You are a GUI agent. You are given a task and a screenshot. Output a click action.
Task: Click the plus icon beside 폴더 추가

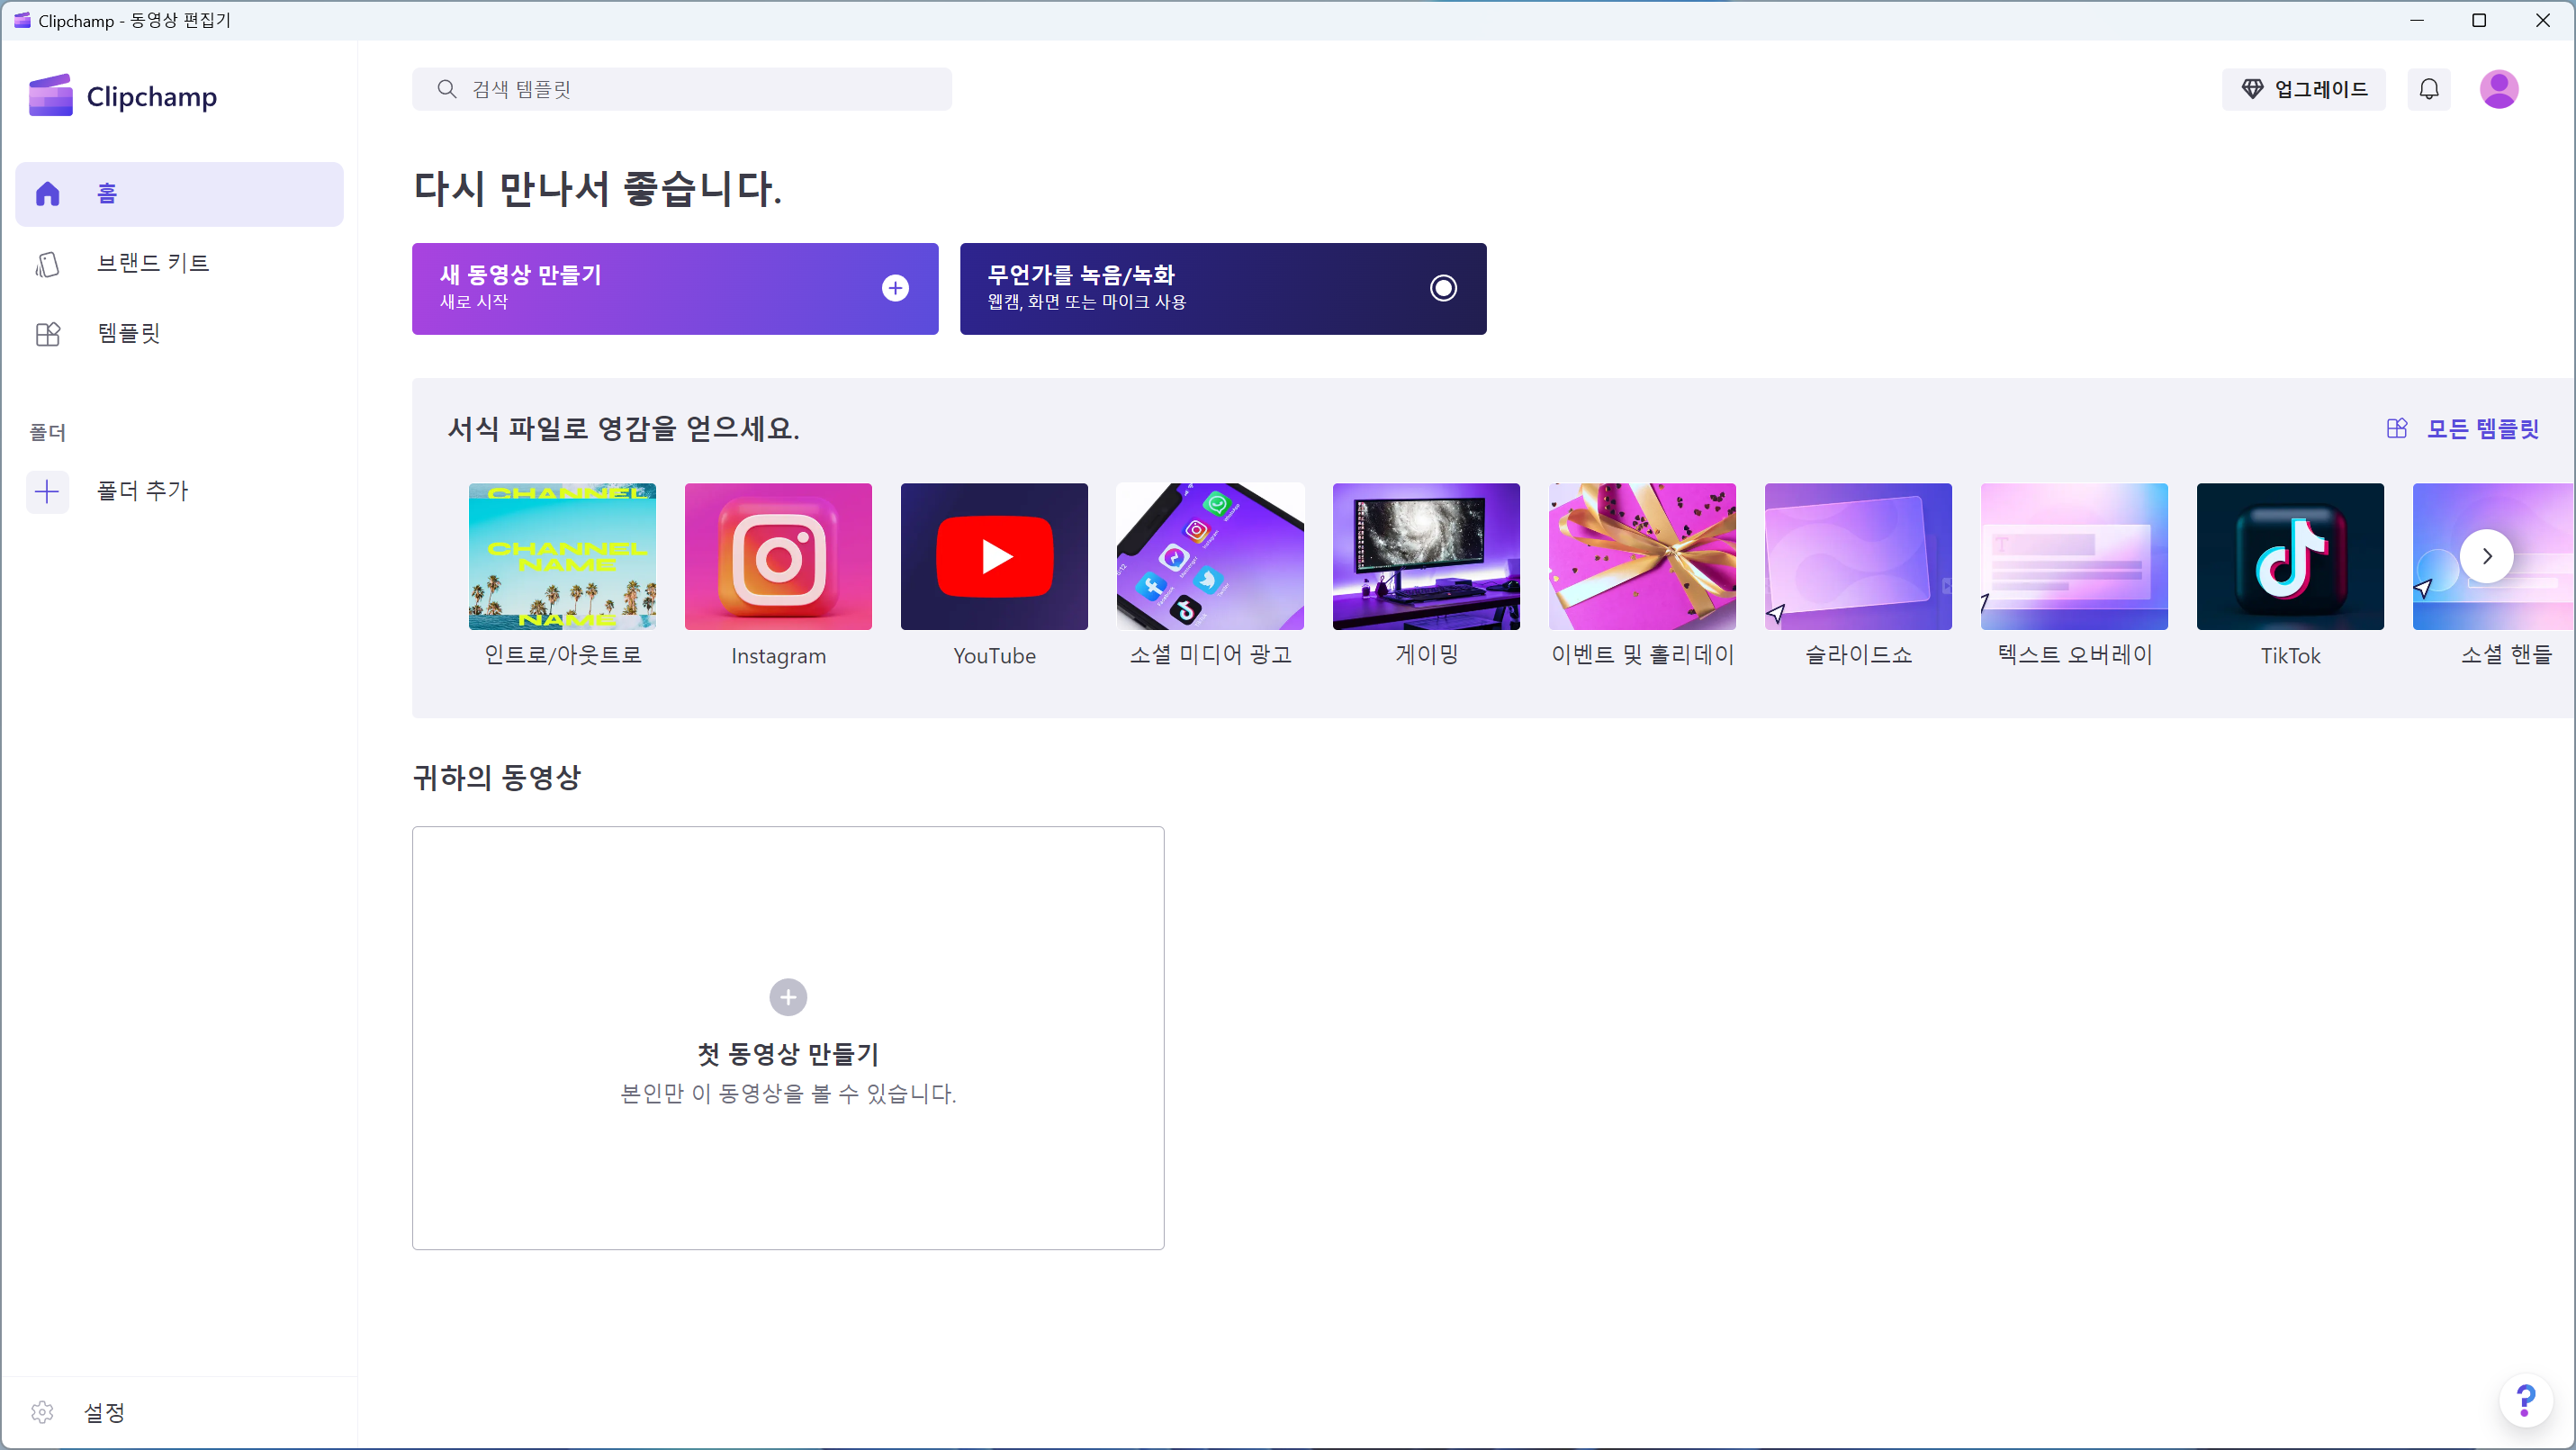click(x=47, y=491)
